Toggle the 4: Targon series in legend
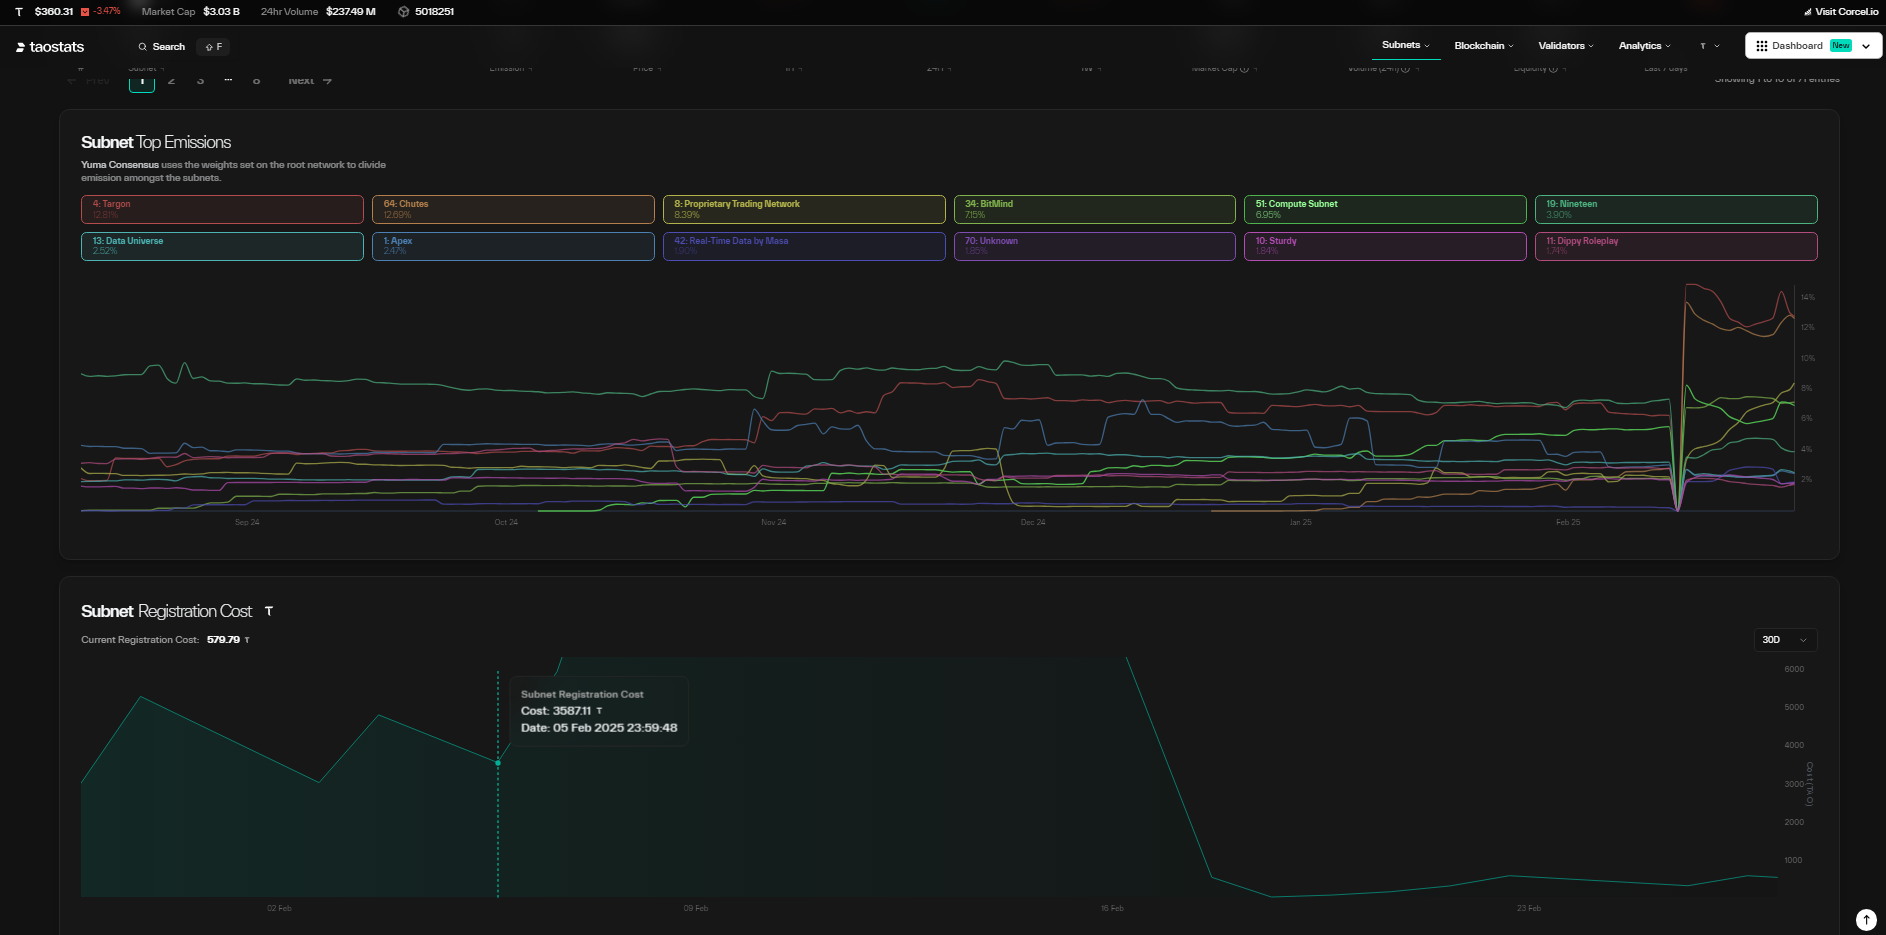The width and height of the screenshot is (1886, 935). click(222, 209)
